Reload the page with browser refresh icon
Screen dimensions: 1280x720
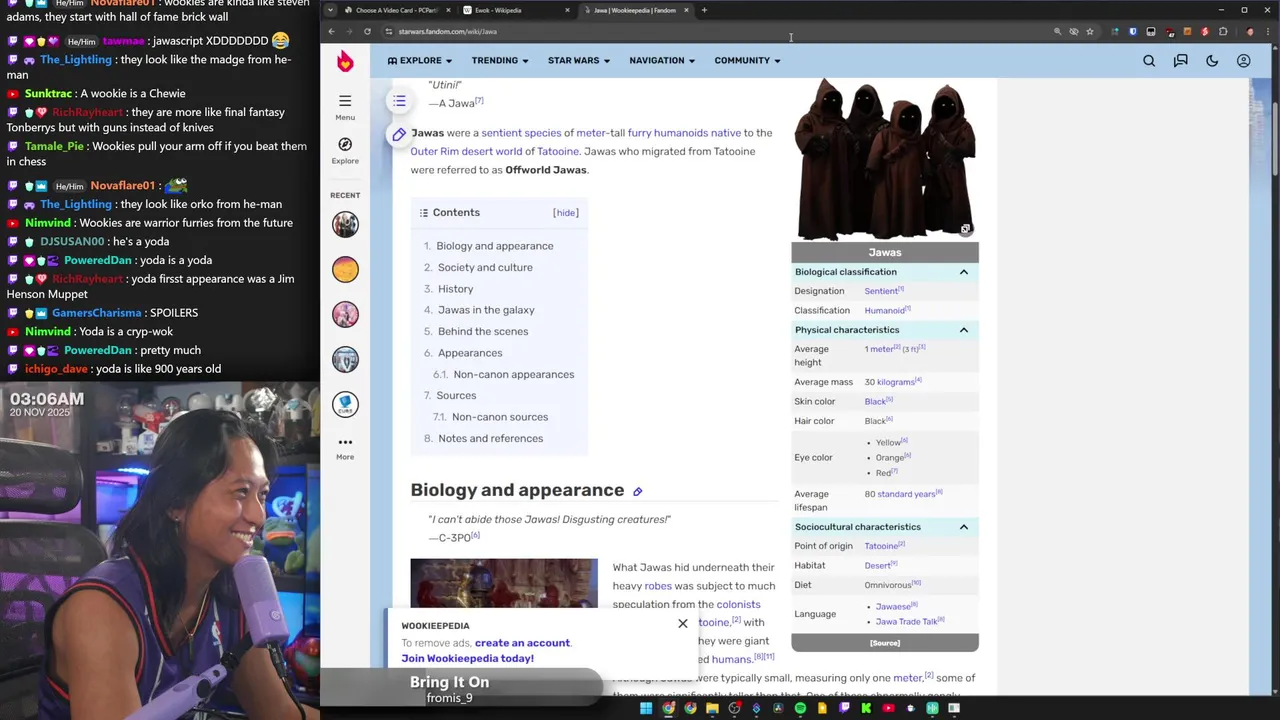pyautogui.click(x=367, y=31)
